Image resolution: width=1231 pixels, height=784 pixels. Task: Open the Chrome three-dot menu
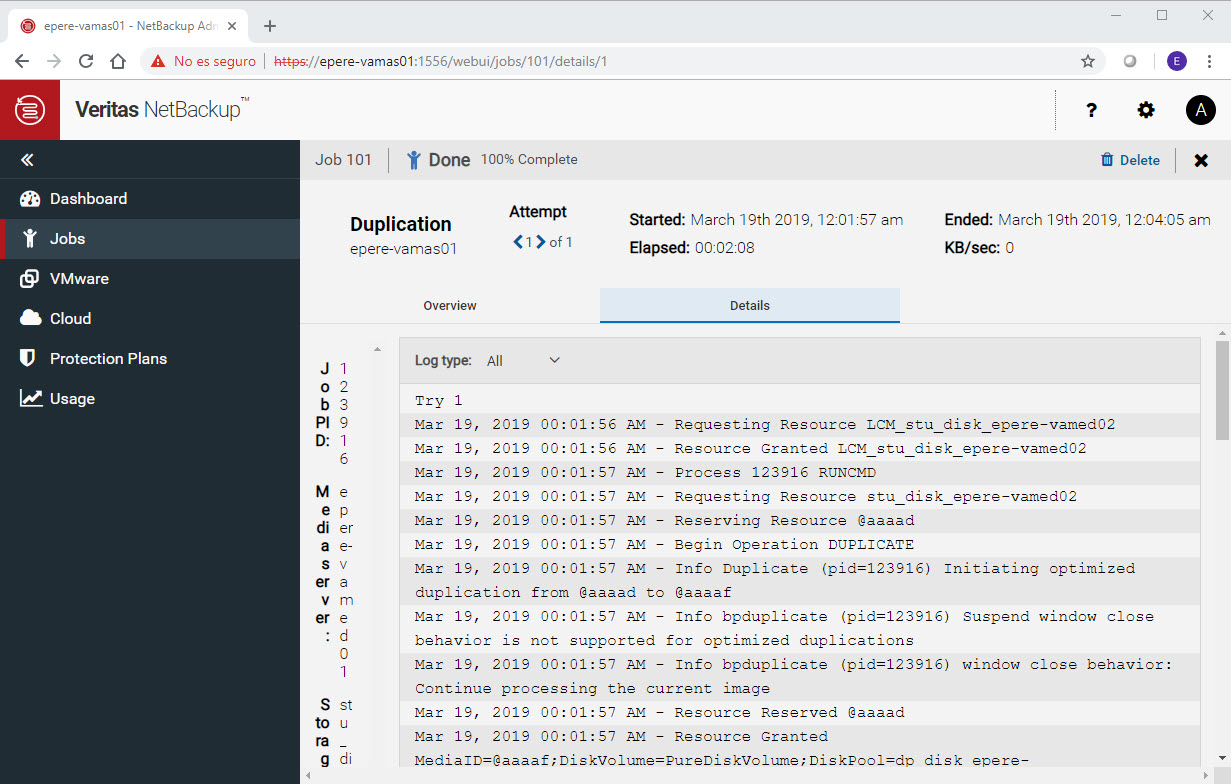1209,61
